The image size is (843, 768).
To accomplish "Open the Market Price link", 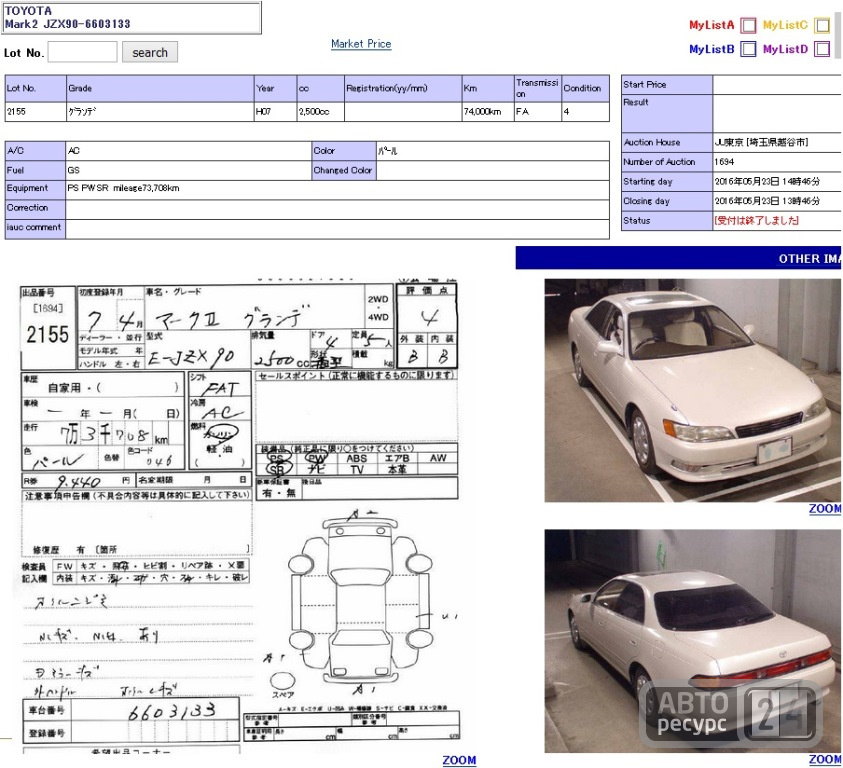I will point(361,44).
